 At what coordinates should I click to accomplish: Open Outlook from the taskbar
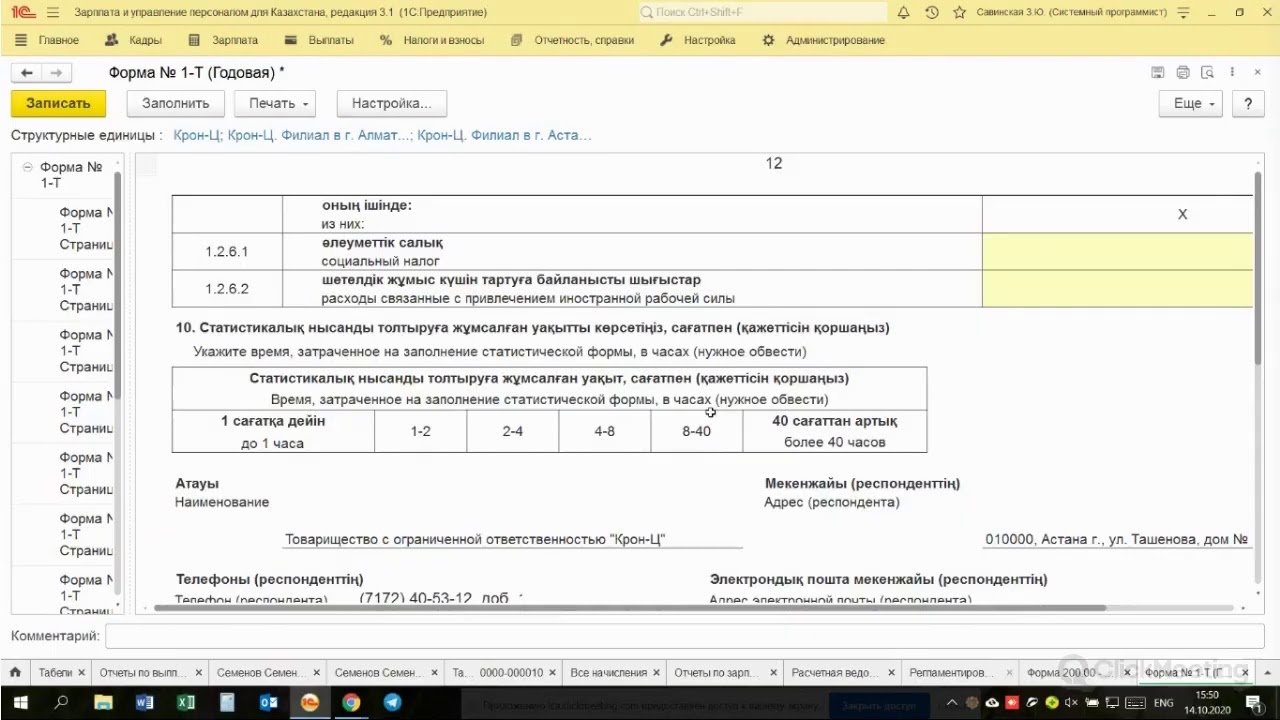[269, 703]
